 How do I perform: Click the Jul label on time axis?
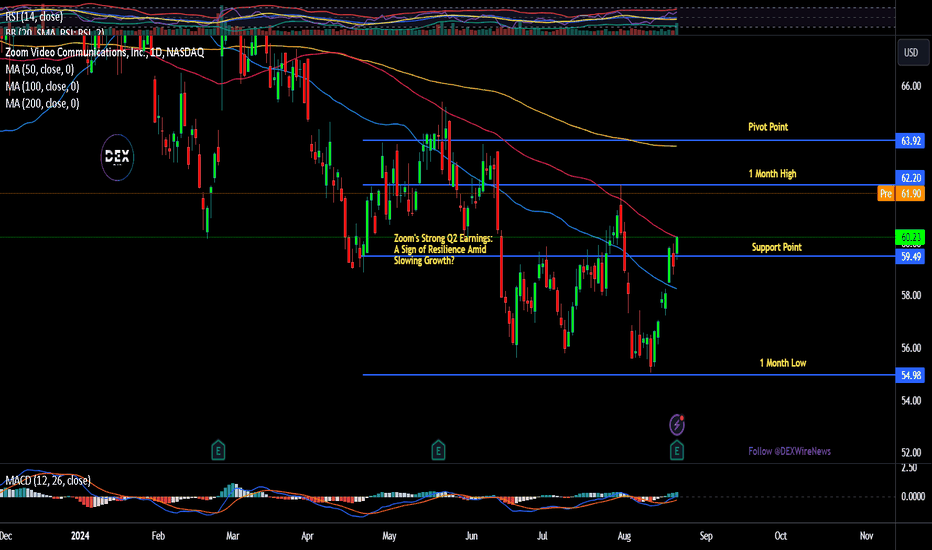(x=542, y=536)
